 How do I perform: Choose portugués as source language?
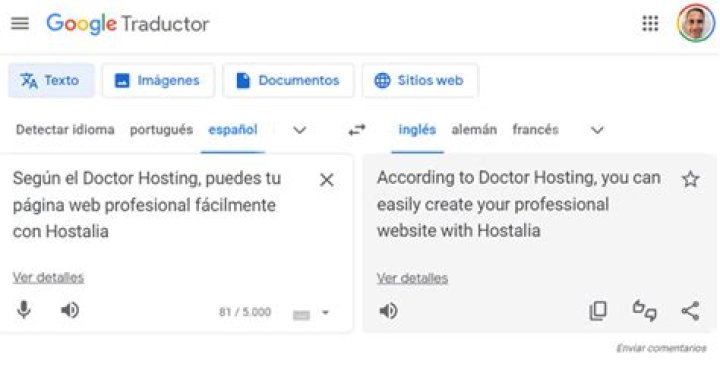point(161,130)
